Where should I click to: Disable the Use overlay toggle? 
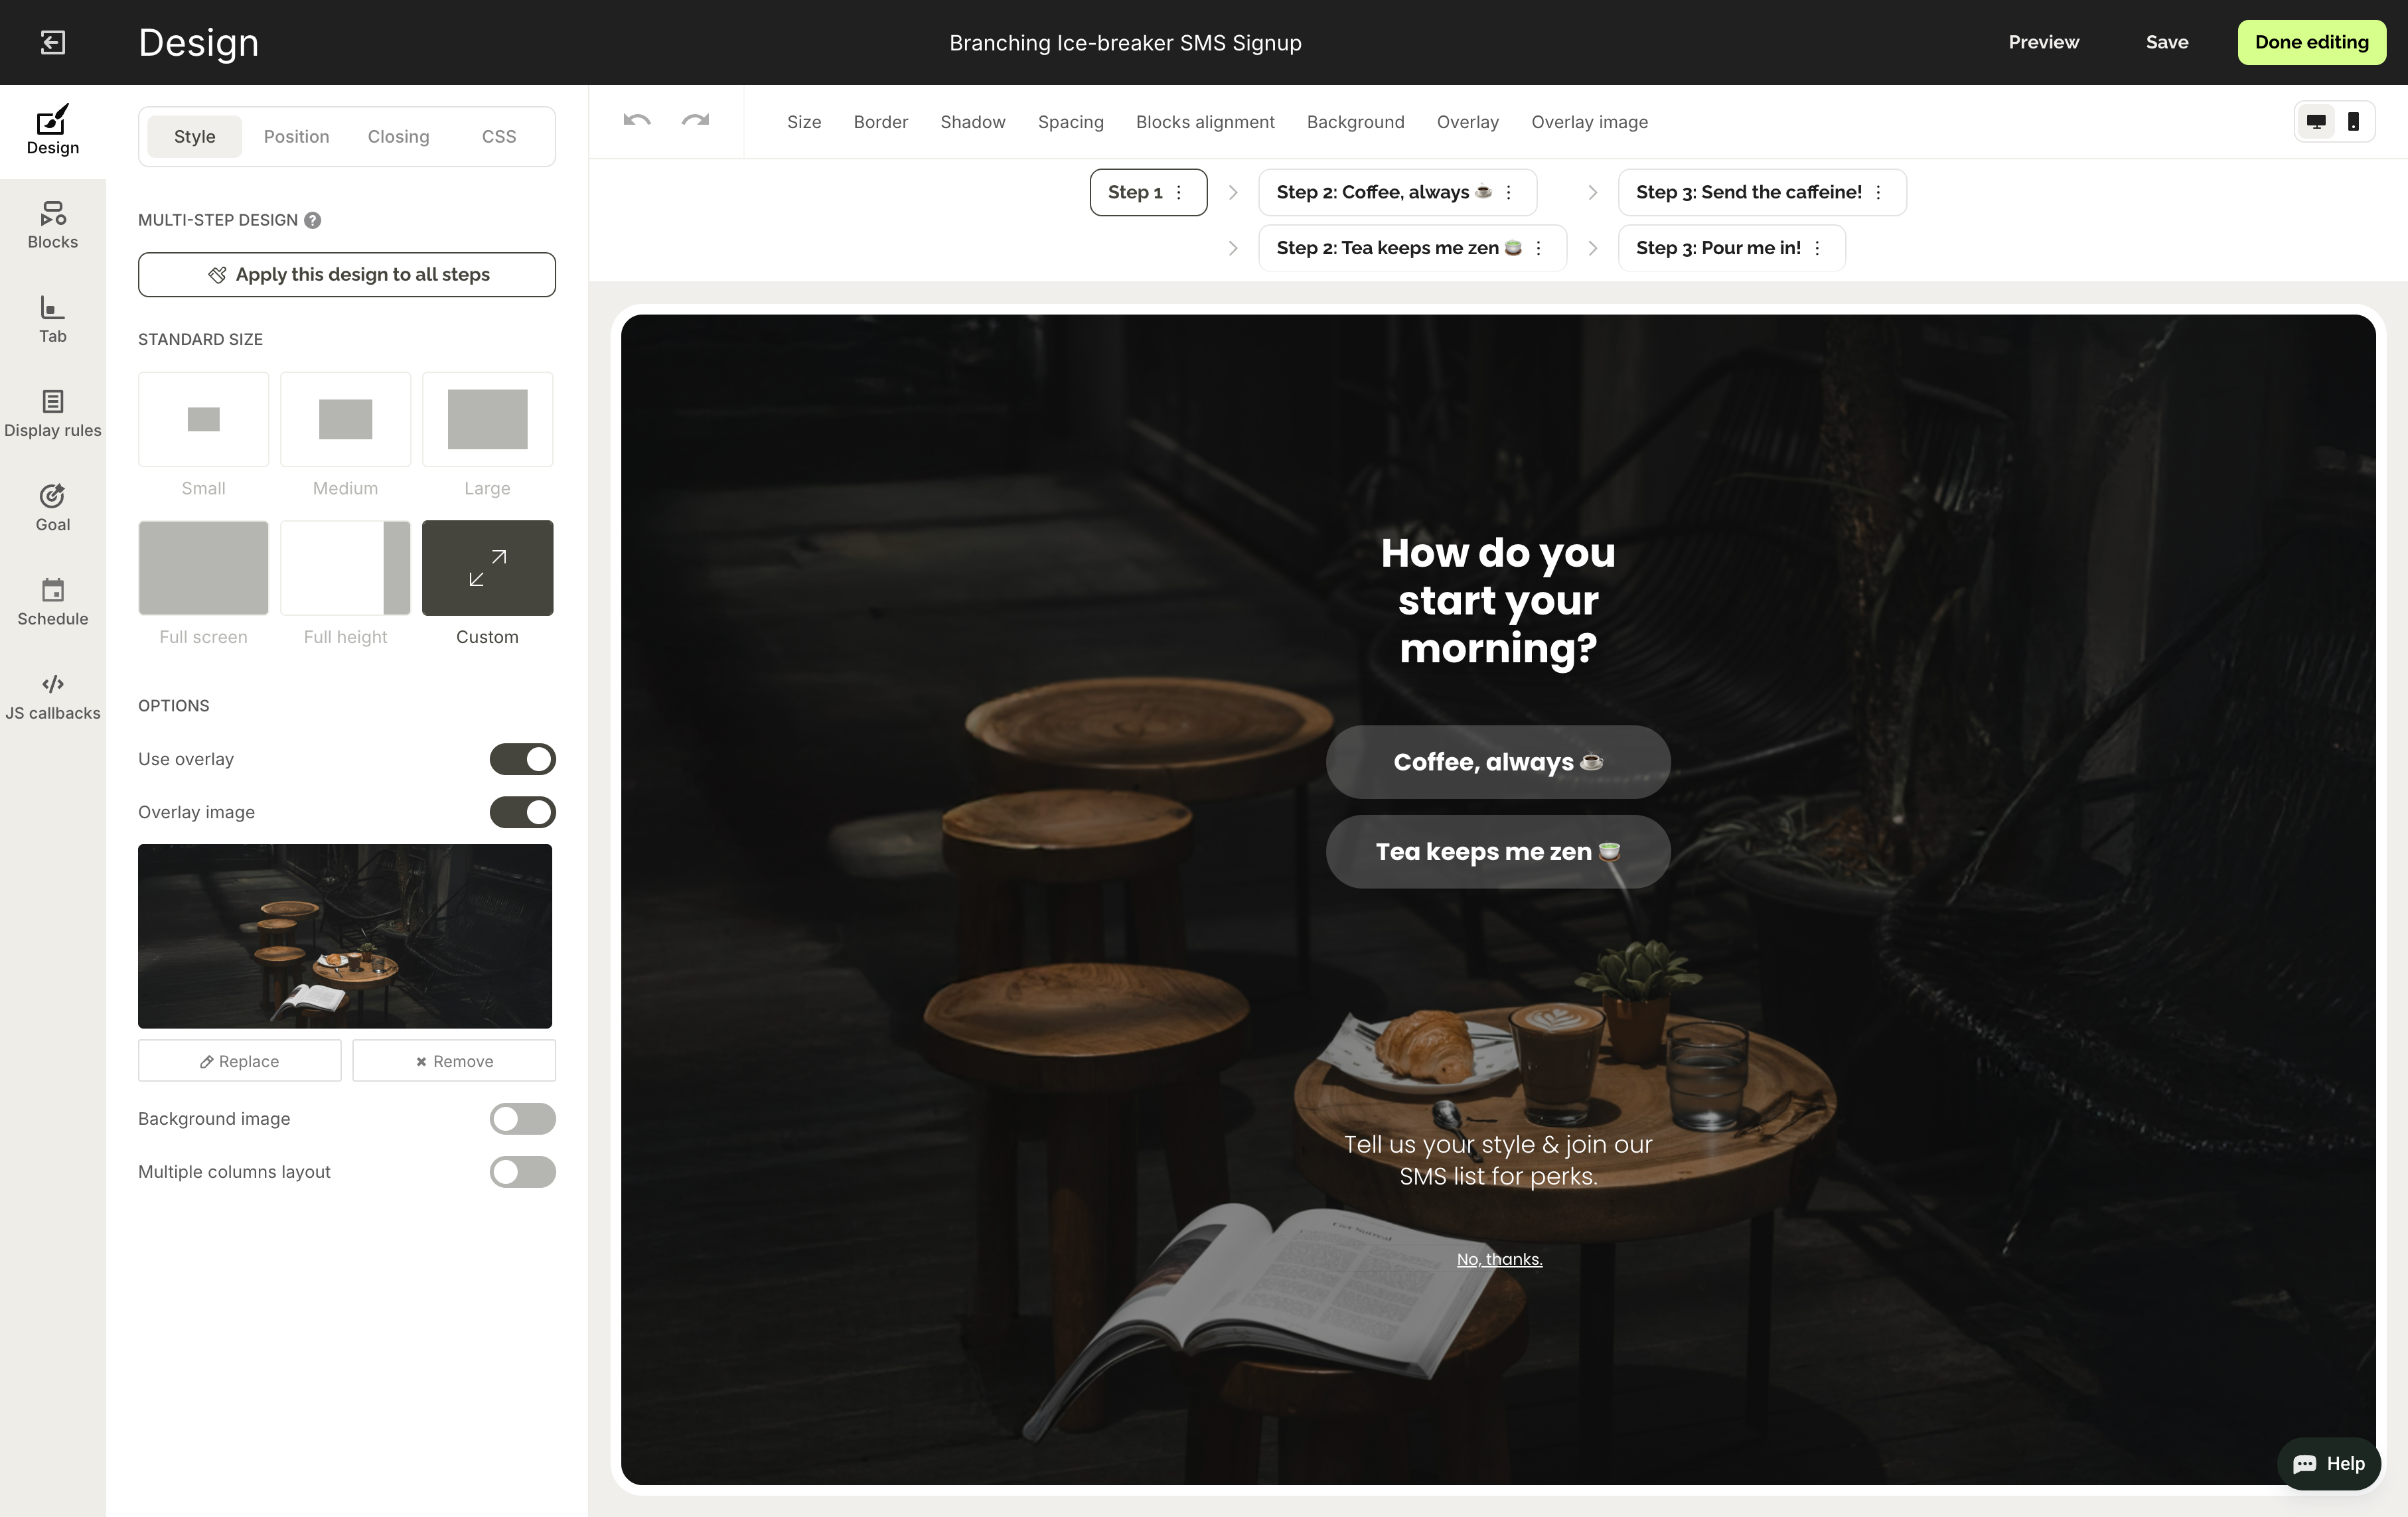522,759
